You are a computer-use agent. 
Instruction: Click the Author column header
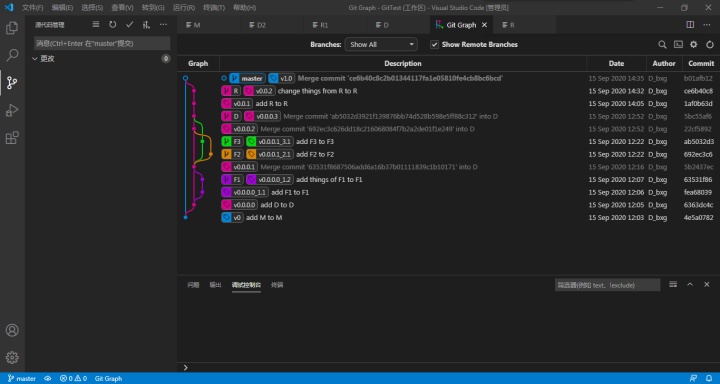pos(664,63)
